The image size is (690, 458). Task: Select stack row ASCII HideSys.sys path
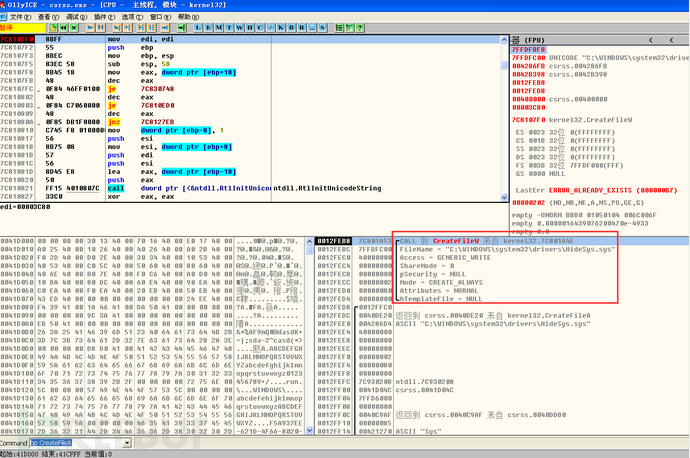(503, 324)
